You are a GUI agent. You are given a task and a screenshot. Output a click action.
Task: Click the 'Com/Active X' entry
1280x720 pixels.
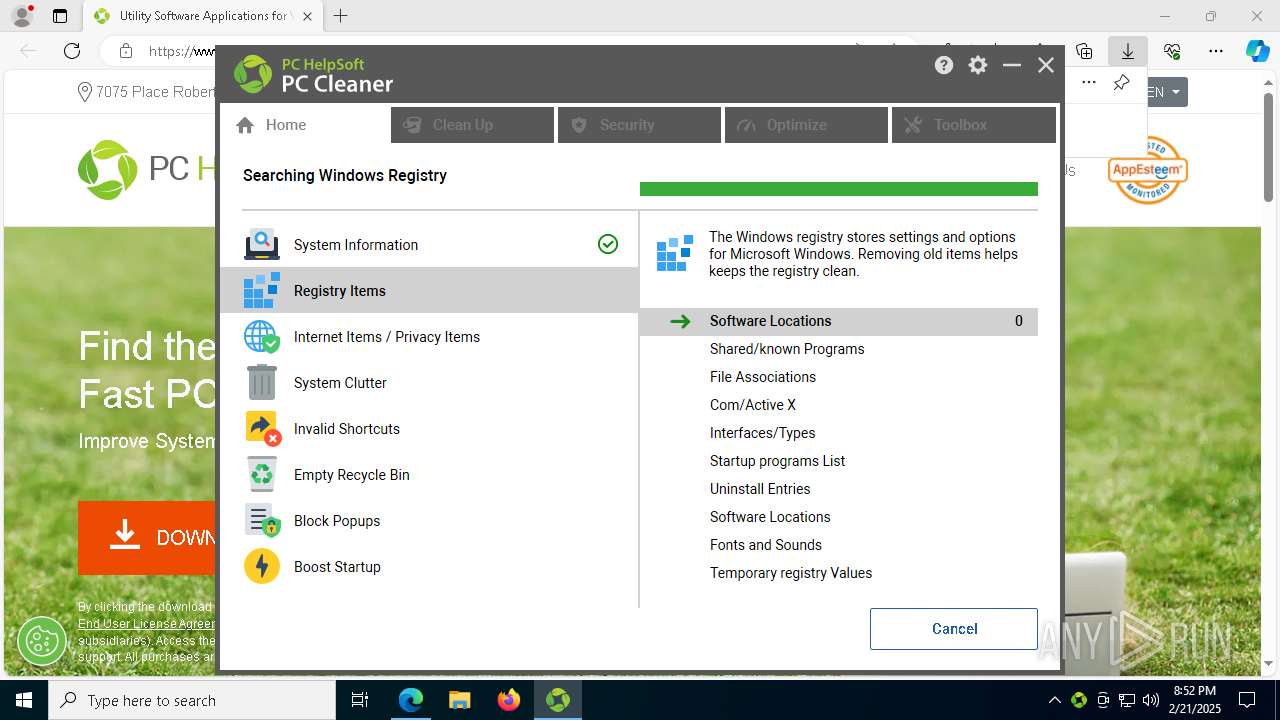753,405
